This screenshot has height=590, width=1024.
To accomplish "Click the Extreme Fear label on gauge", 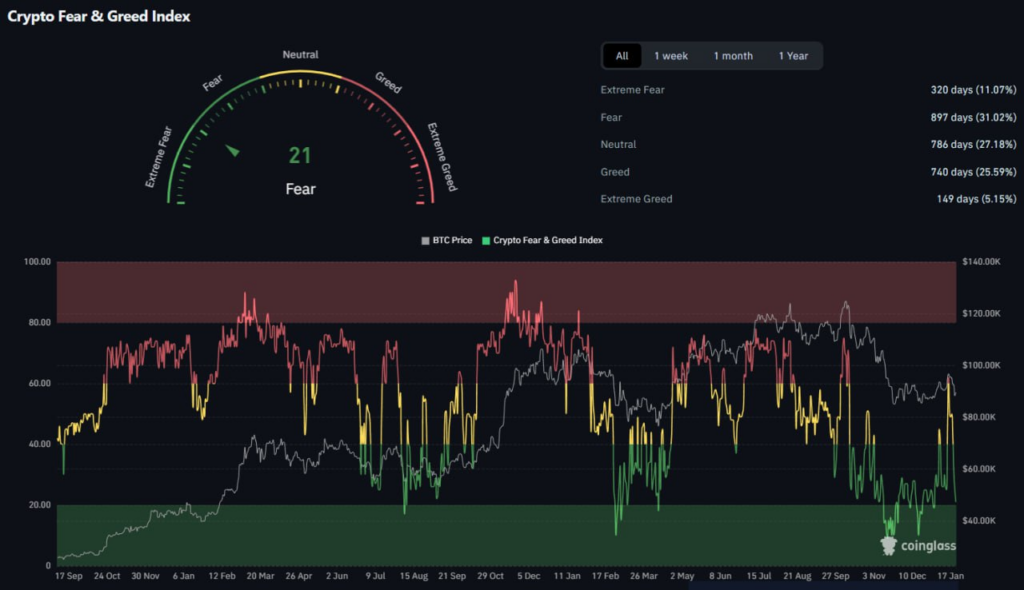I will click(x=158, y=157).
